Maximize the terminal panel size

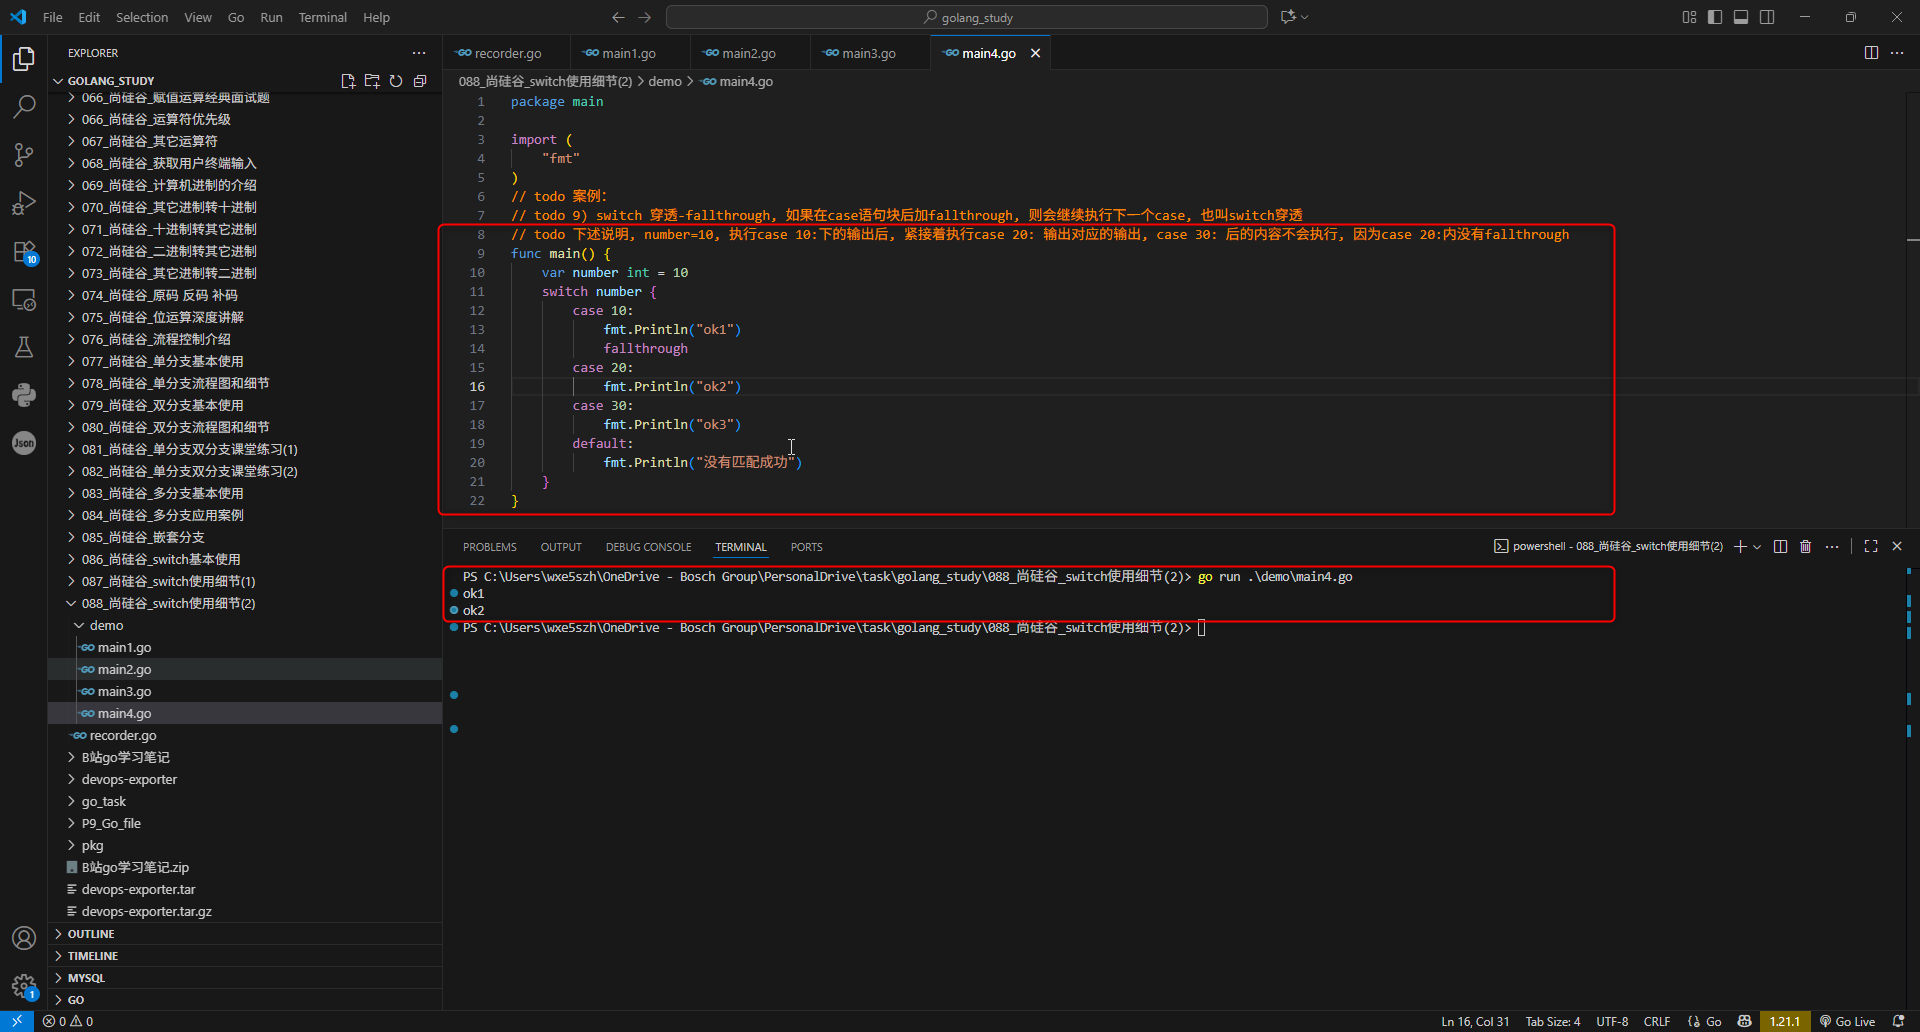tap(1871, 547)
